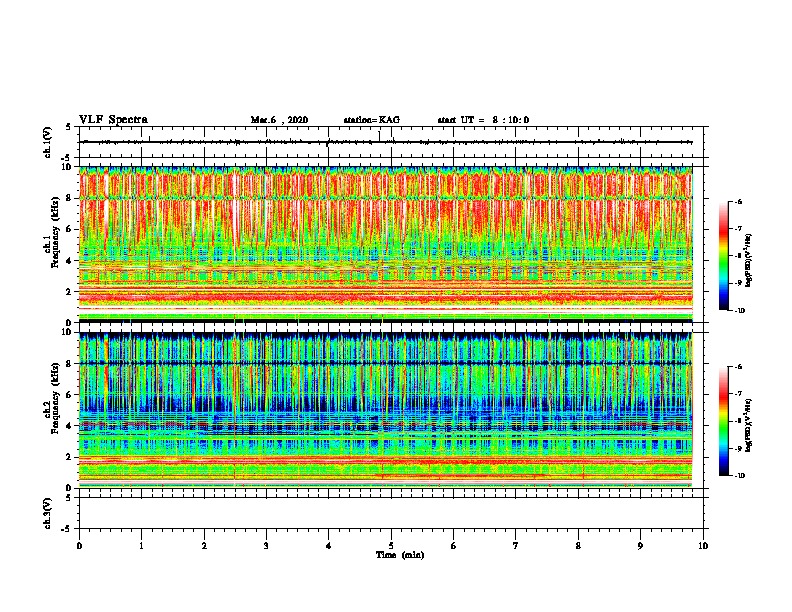The height and width of the screenshot is (612, 792).
Task: Click the '-6' label on ch.1 colorbar
Action: point(738,201)
